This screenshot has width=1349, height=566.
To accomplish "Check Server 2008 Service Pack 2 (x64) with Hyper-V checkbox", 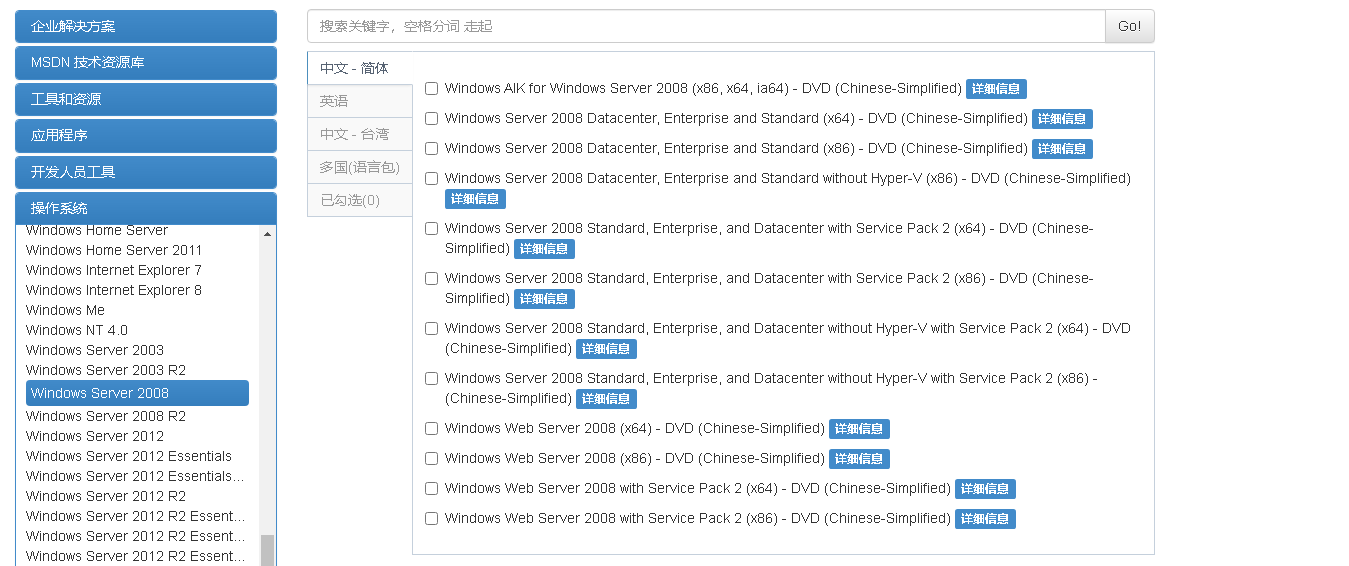I will [x=432, y=229].
